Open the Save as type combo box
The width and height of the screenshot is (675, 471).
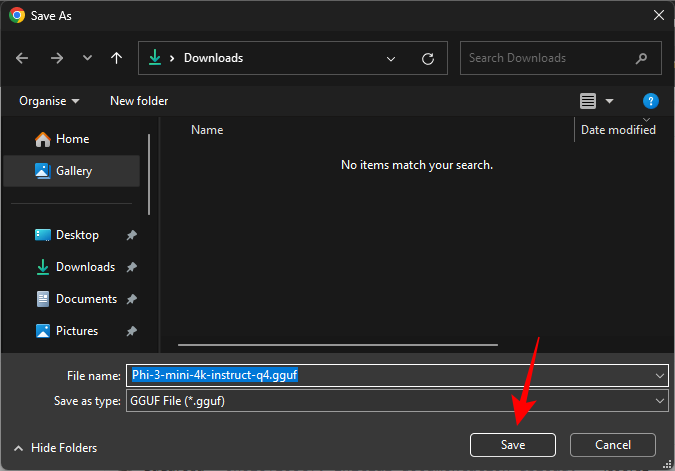click(x=397, y=401)
